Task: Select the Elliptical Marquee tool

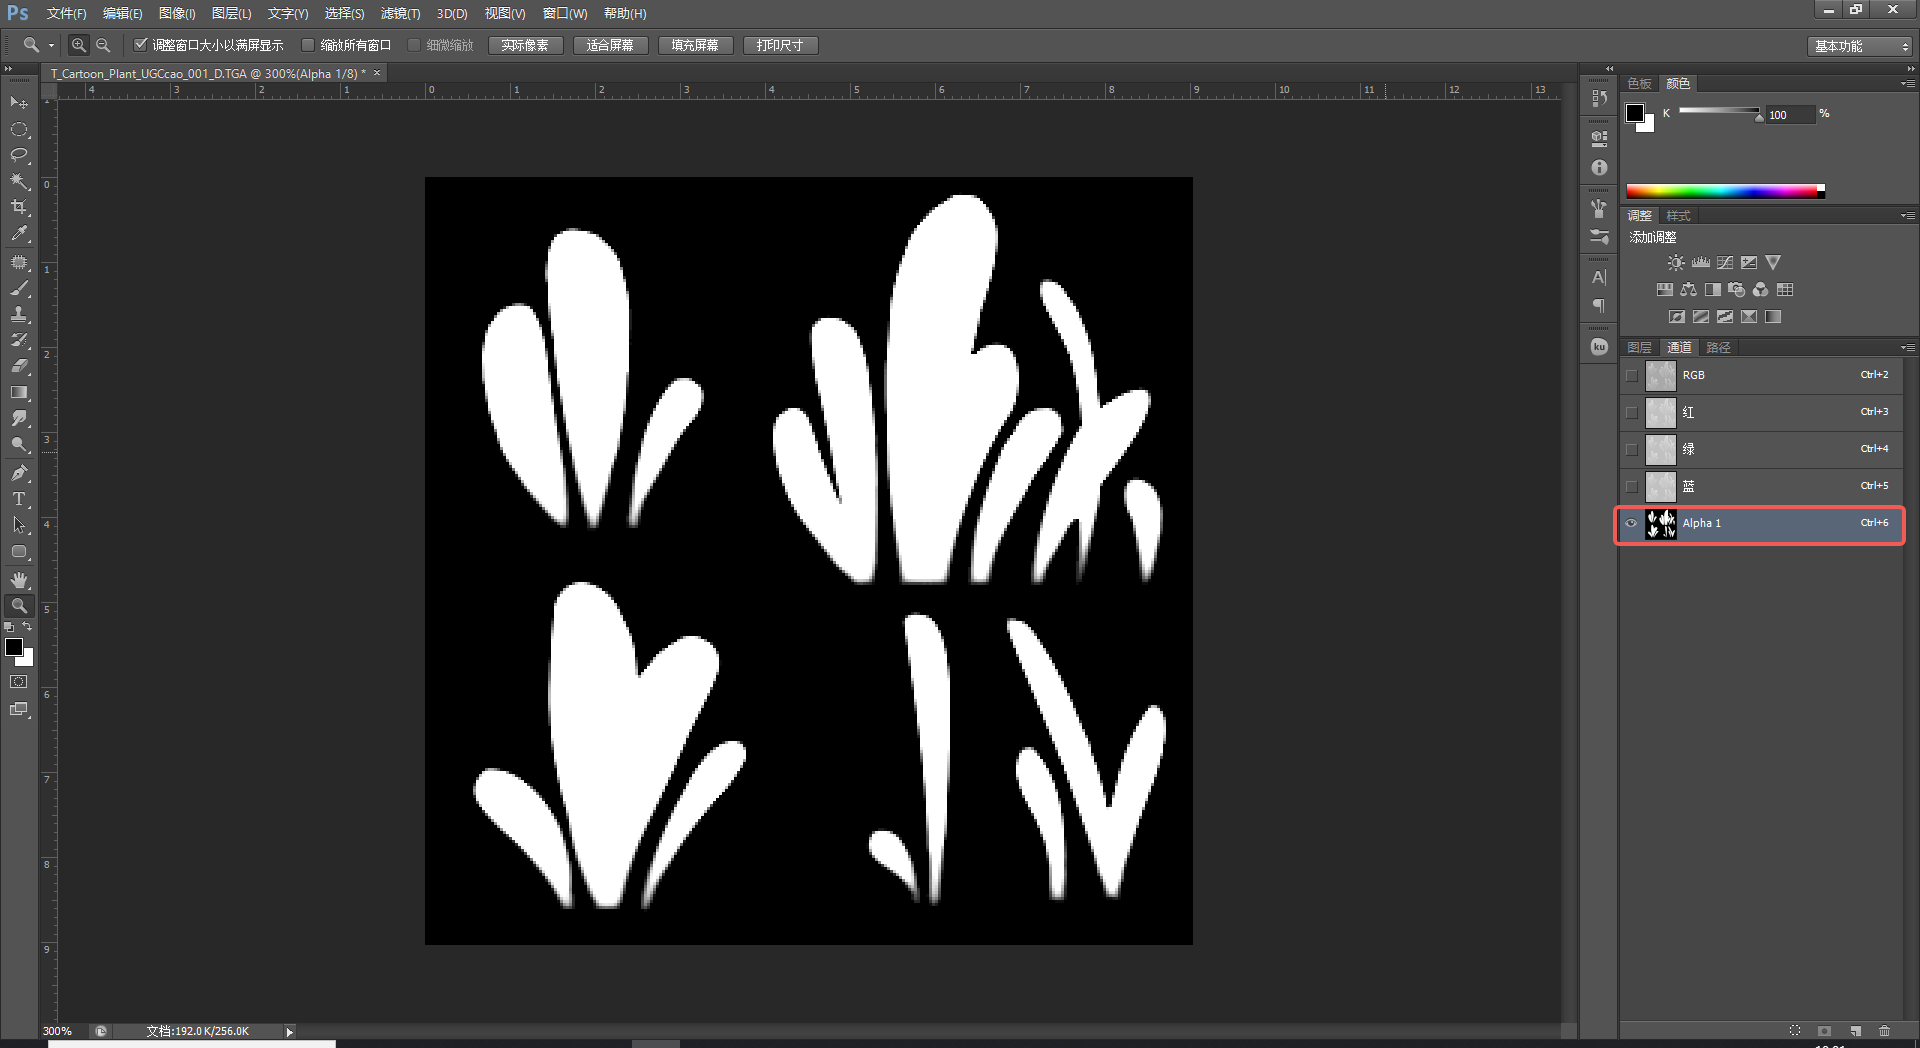Action: pos(19,129)
